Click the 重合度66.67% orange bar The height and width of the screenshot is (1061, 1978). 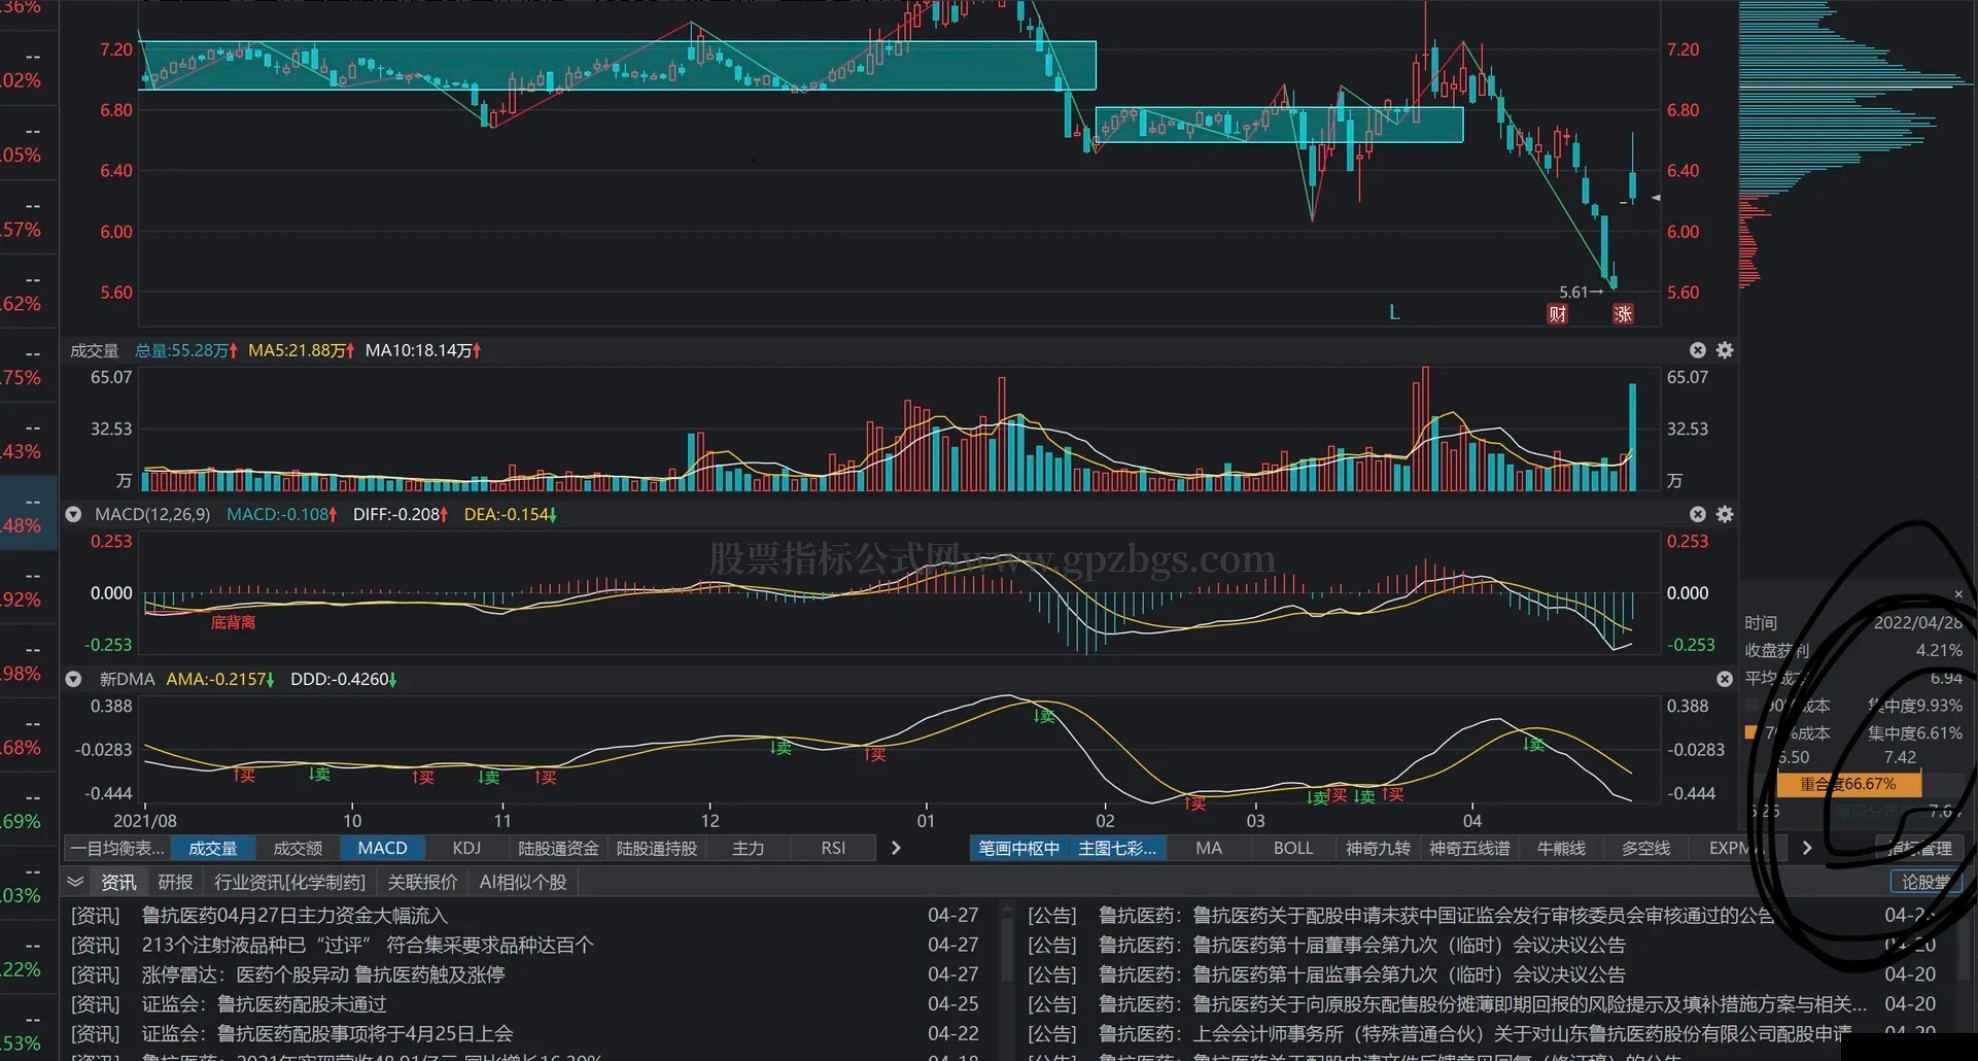1848,784
